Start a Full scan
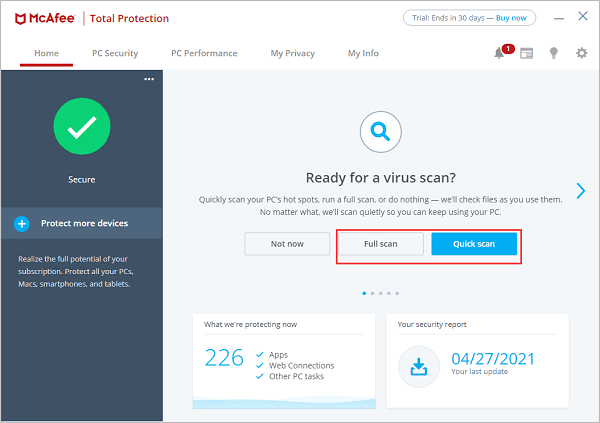Image resolution: width=600 pixels, height=423 pixels. [381, 244]
